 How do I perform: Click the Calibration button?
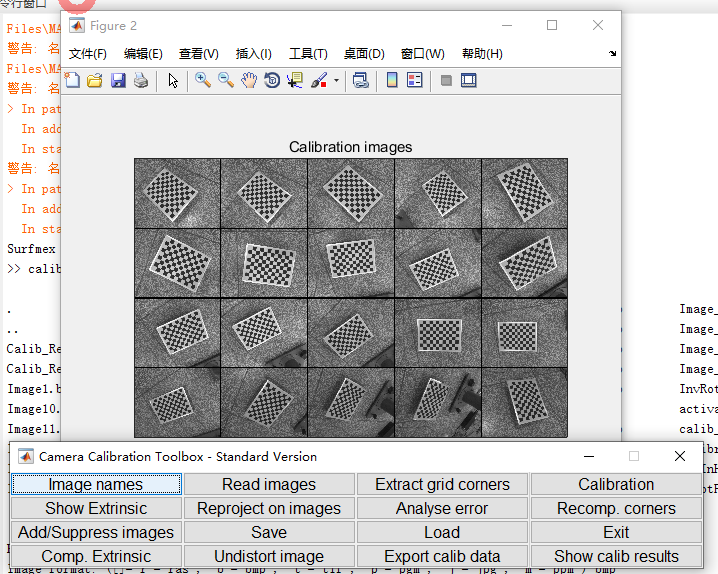[616, 484]
